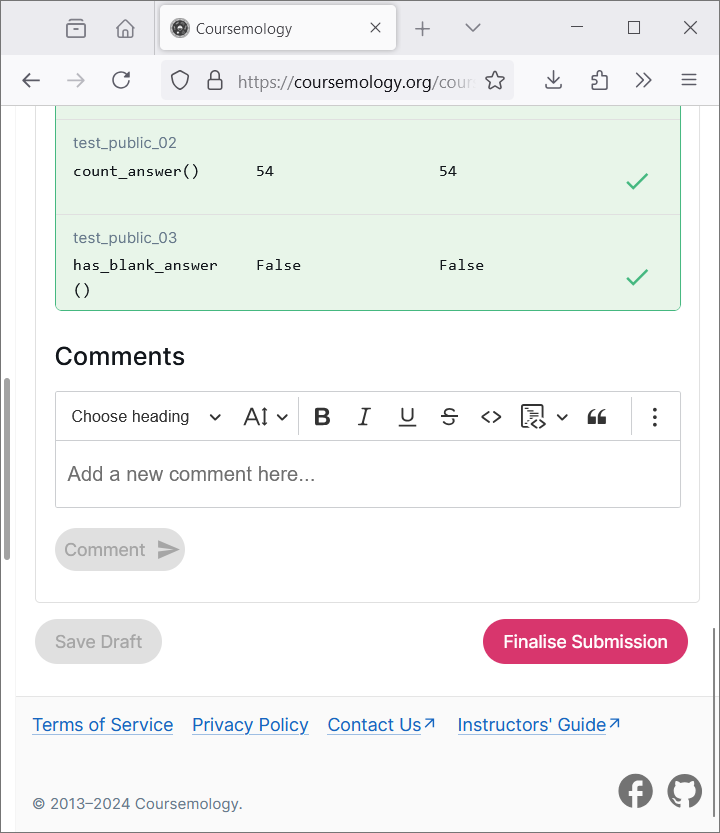This screenshot has width=720, height=833.
Task: Insert a block quote
Action: pyautogui.click(x=597, y=417)
